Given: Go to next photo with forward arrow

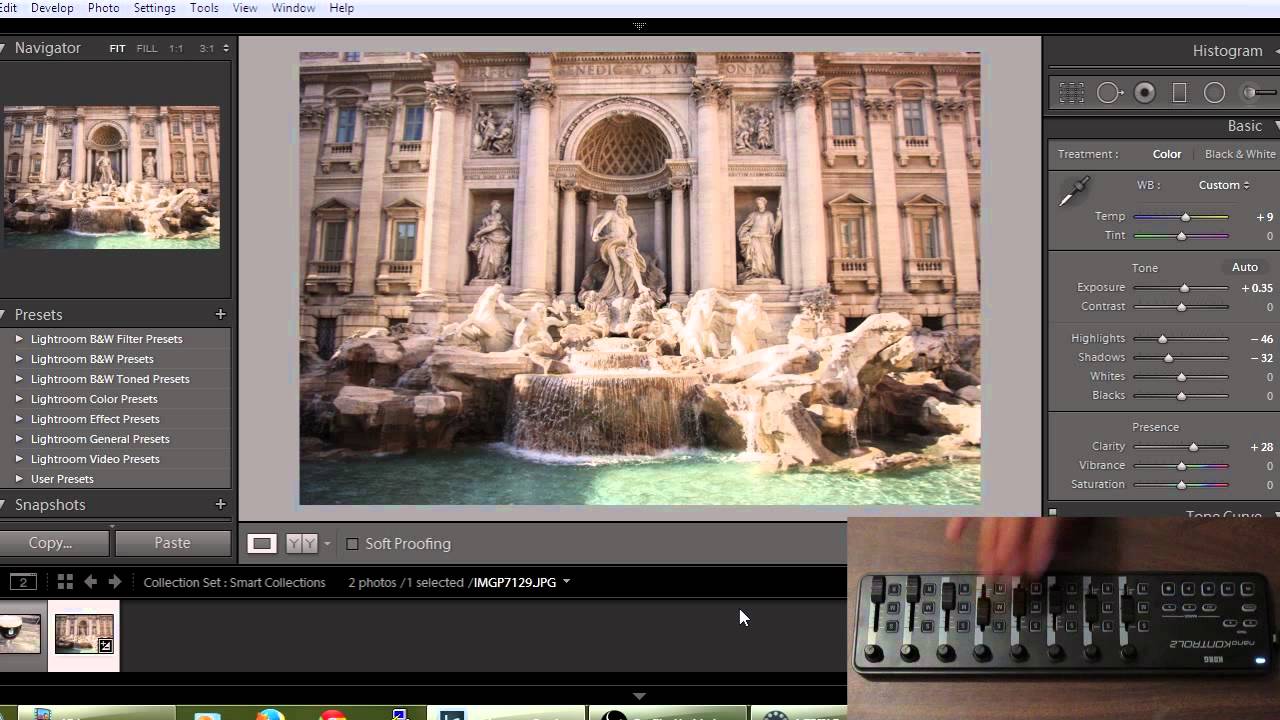Looking at the screenshot, I should (115, 582).
